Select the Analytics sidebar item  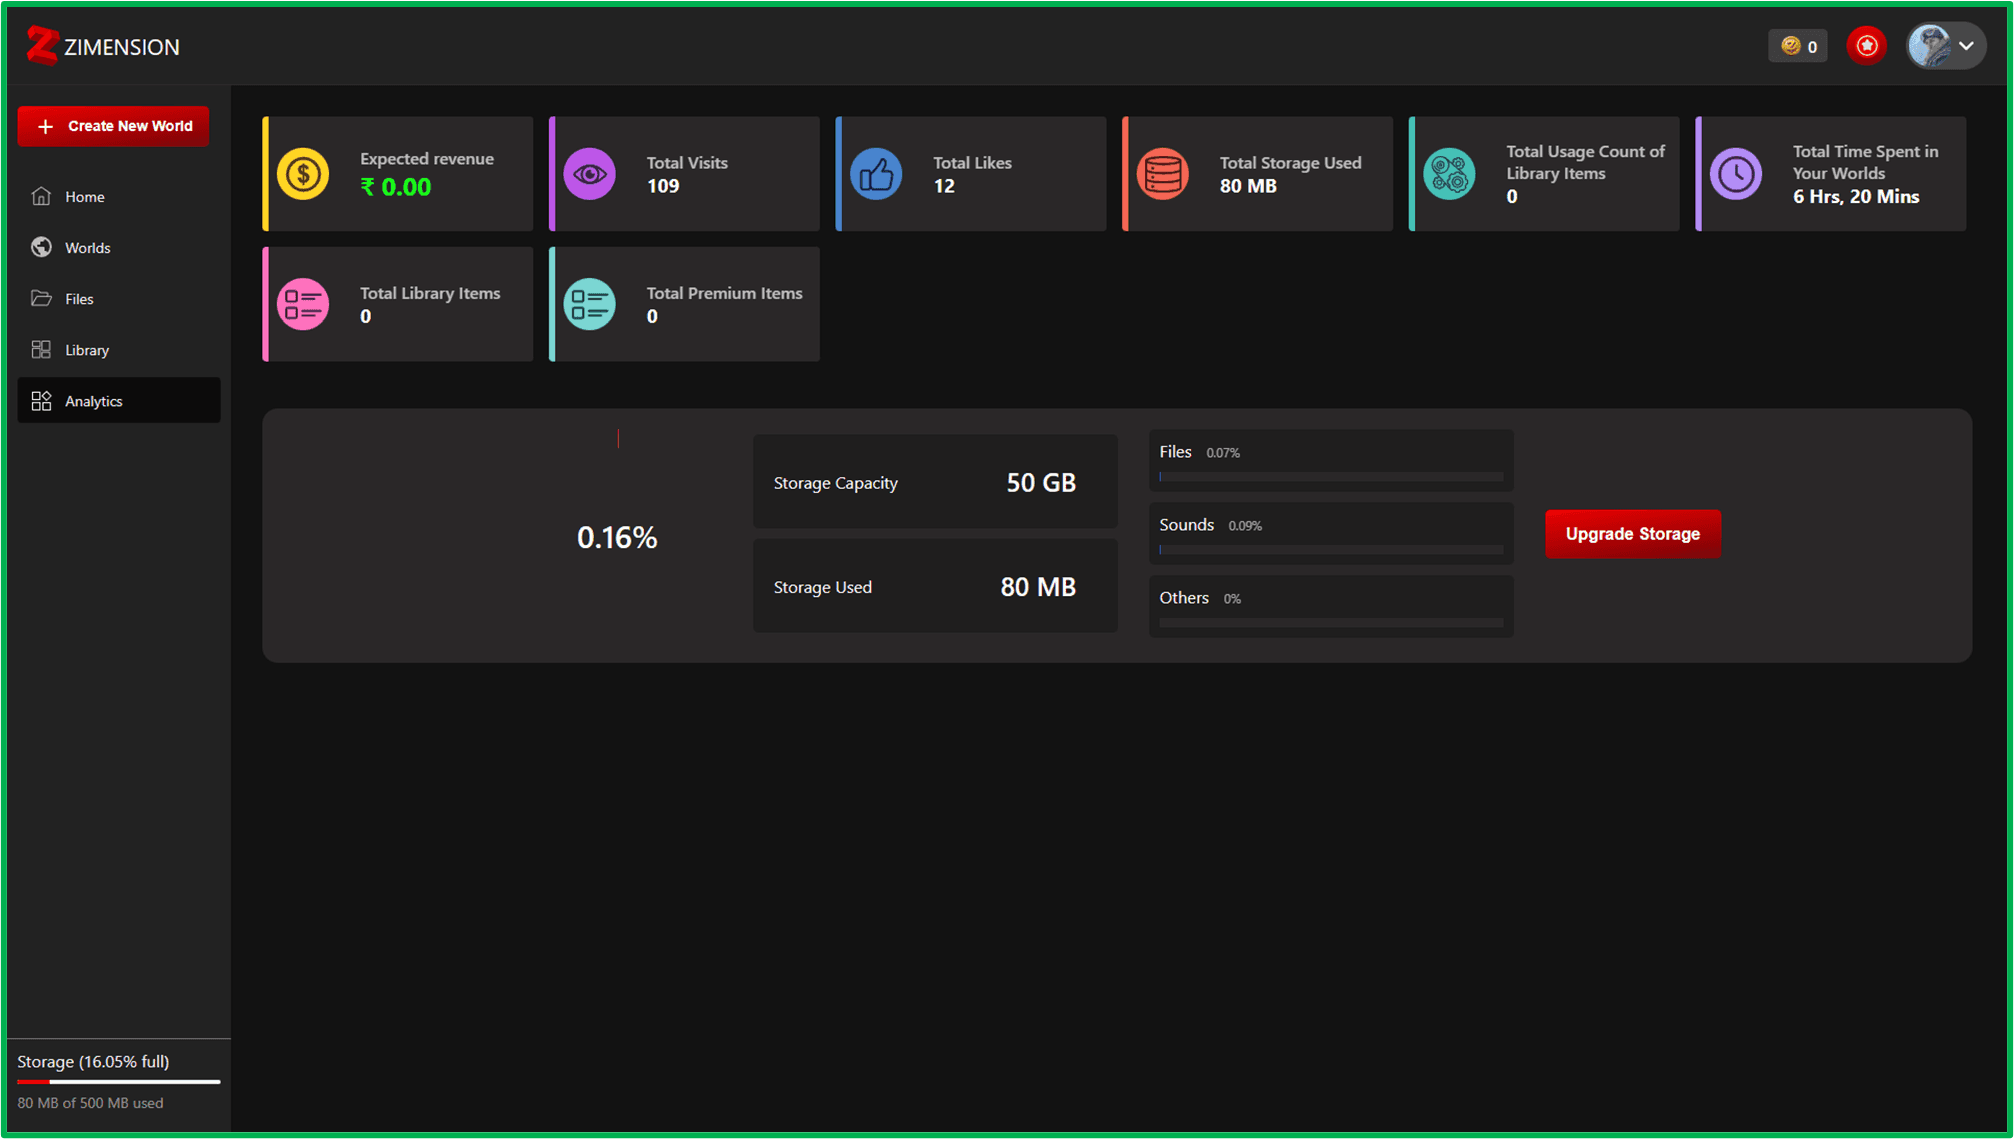[x=118, y=401]
